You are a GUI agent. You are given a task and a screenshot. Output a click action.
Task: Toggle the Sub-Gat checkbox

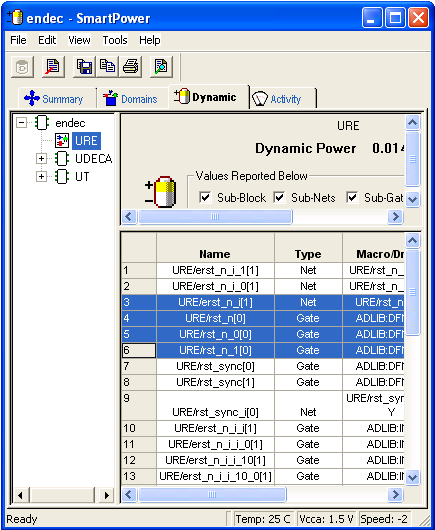[352, 197]
